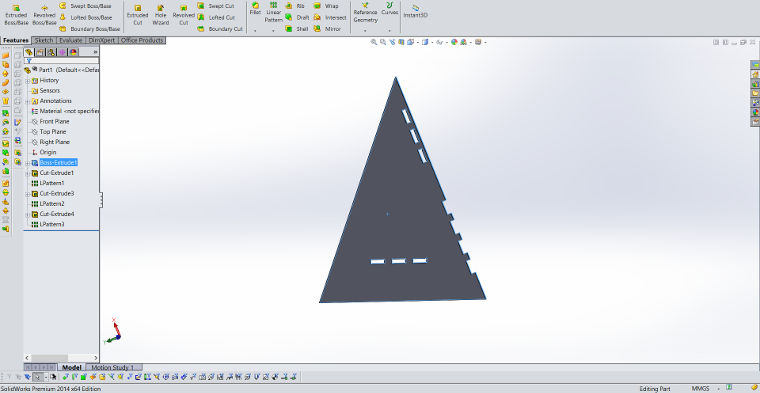This screenshot has height=393, width=760.
Task: Select the Fillet tool
Action: tap(255, 9)
